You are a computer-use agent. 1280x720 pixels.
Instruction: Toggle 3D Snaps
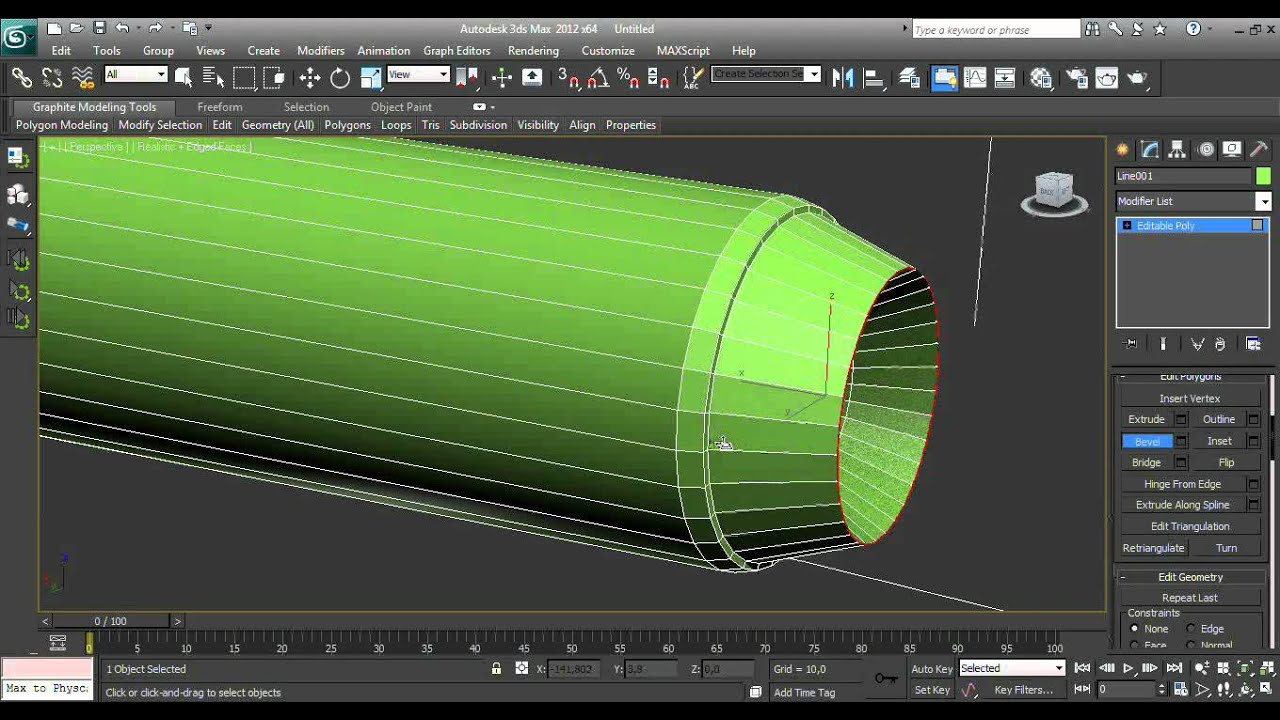click(568, 77)
